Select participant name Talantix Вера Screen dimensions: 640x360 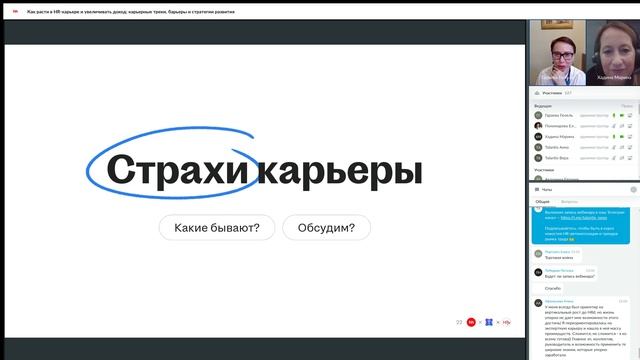click(557, 158)
